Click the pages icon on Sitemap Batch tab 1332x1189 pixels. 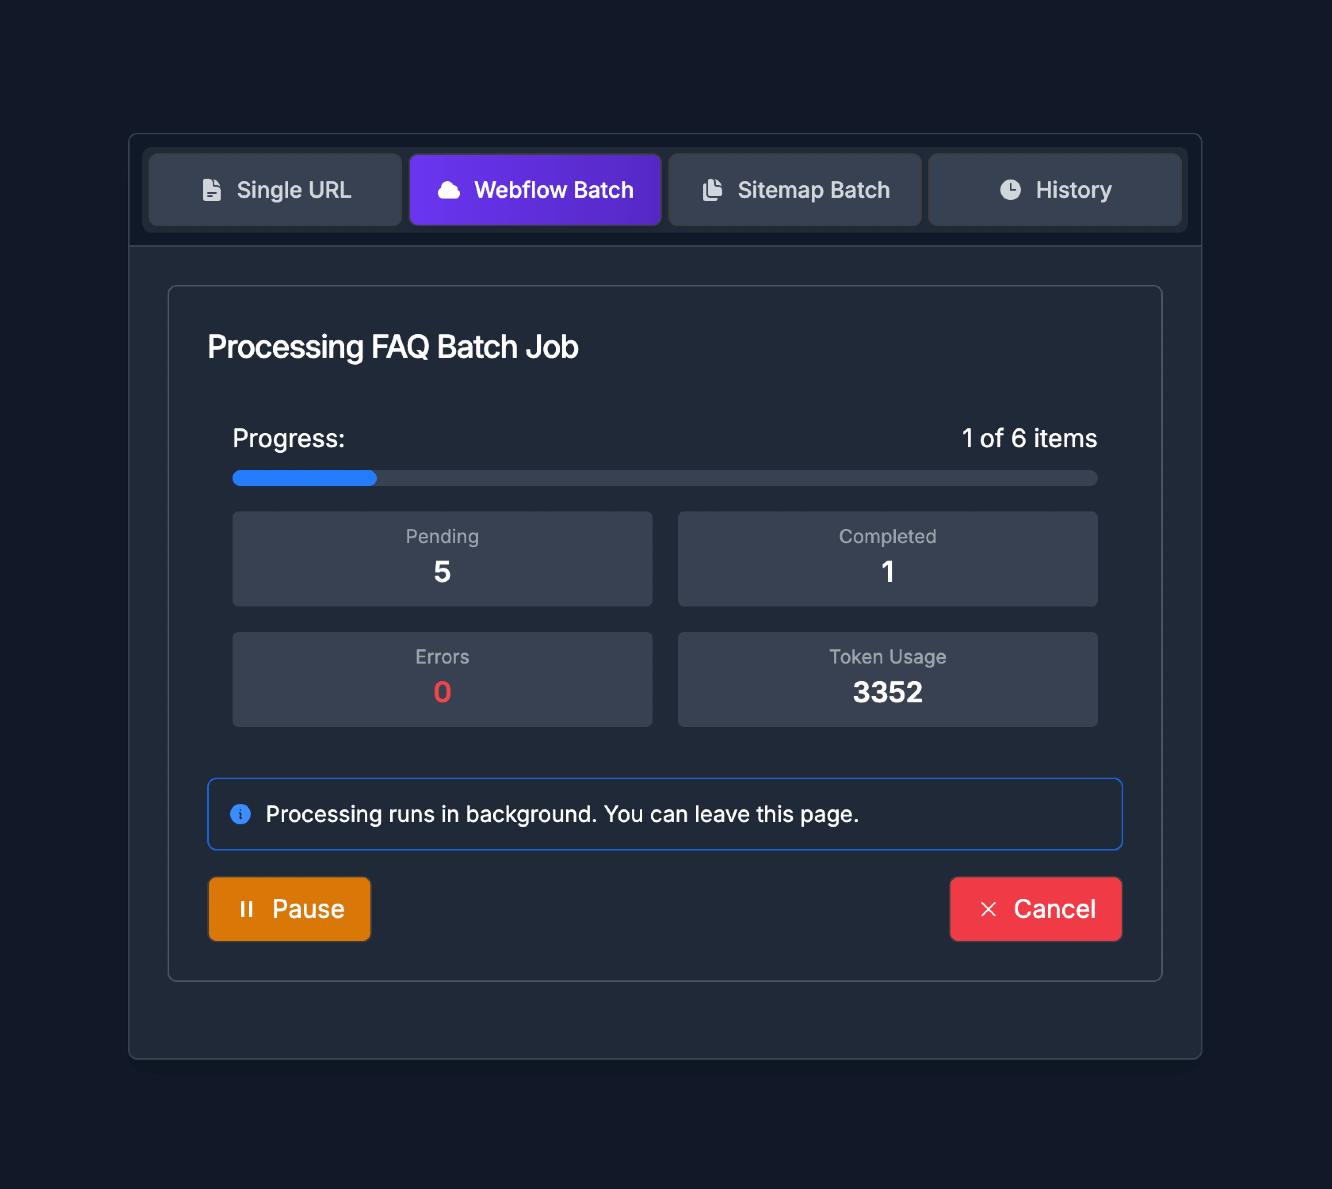click(712, 189)
